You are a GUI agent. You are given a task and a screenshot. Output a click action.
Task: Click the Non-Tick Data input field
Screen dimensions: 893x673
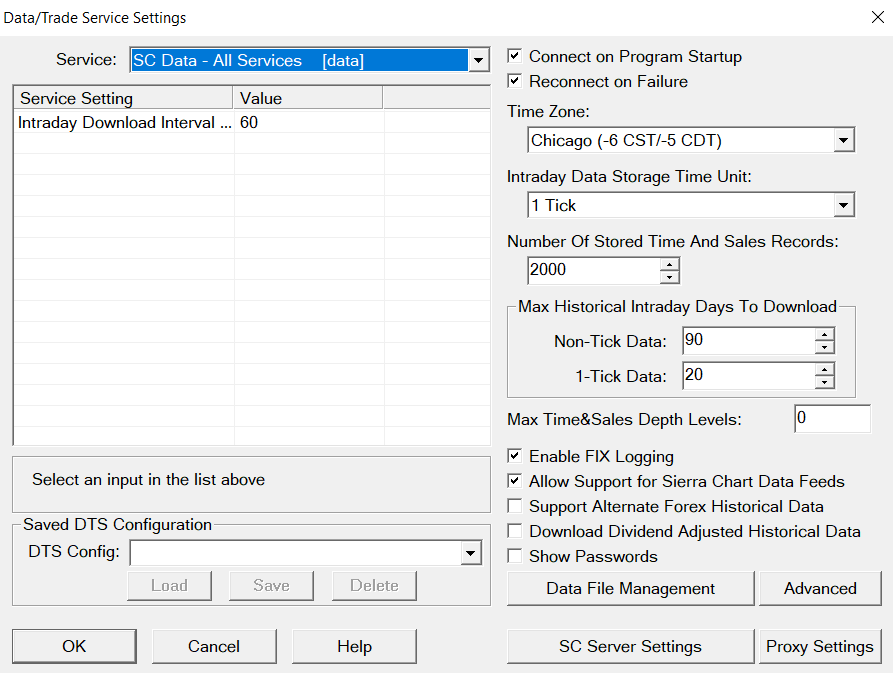click(749, 340)
